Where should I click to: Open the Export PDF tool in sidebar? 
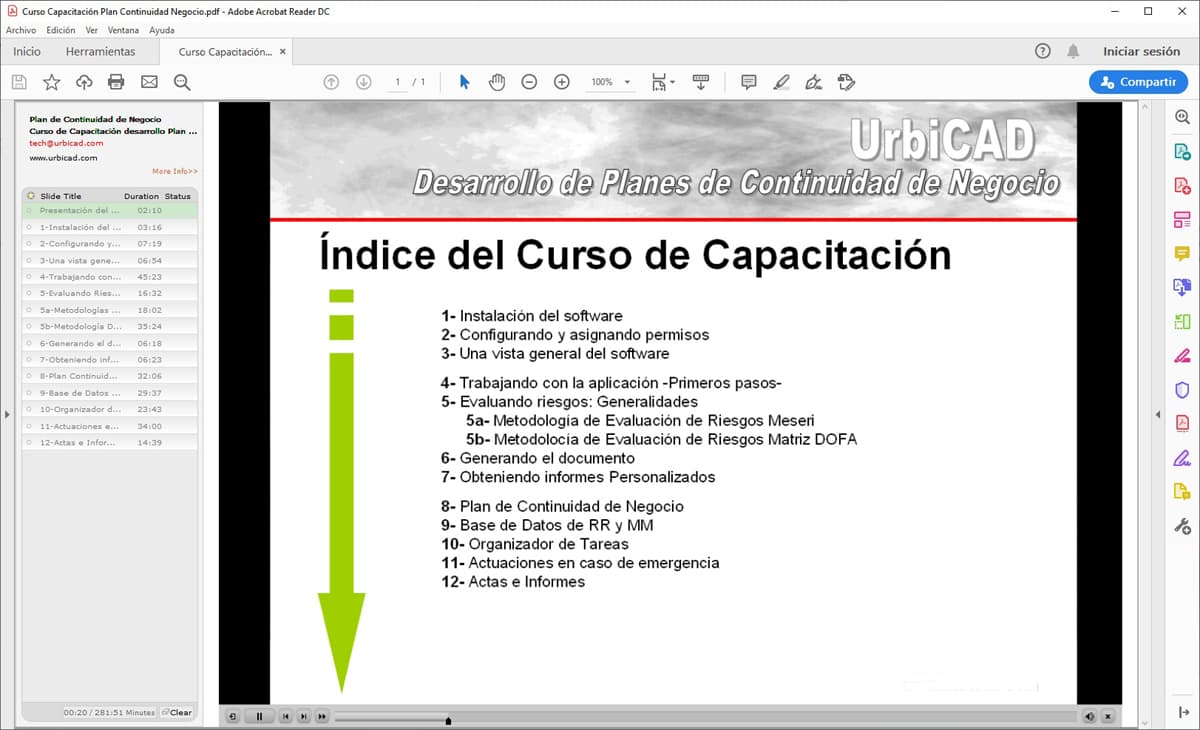click(x=1182, y=152)
